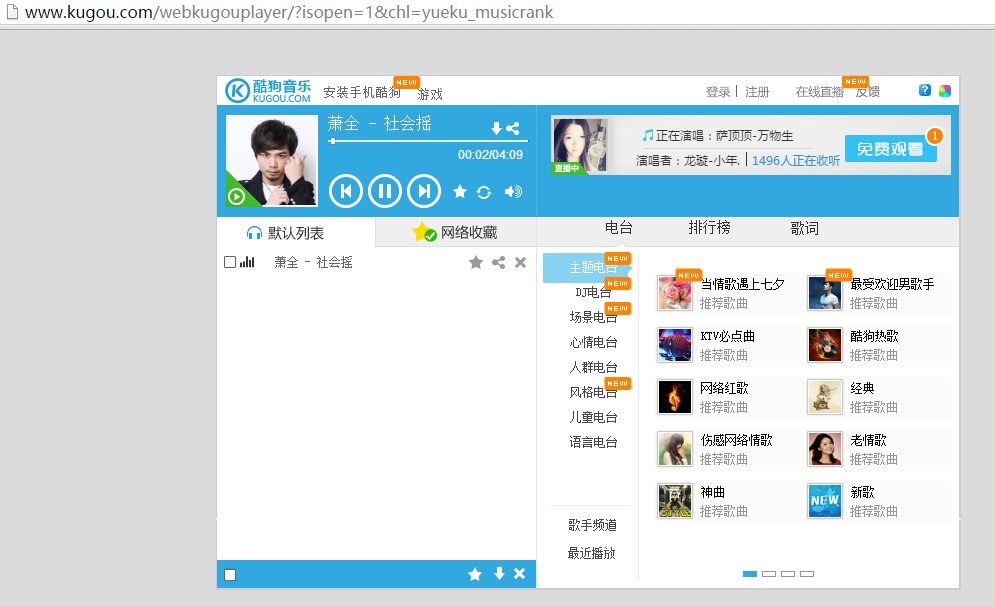Open the 排行榜 tab
This screenshot has width=995, height=607.
point(709,227)
